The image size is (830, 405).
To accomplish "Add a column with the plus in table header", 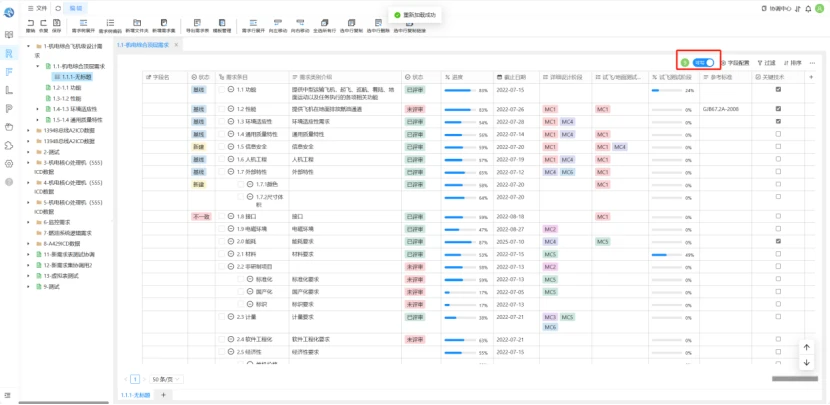I will [x=811, y=77].
